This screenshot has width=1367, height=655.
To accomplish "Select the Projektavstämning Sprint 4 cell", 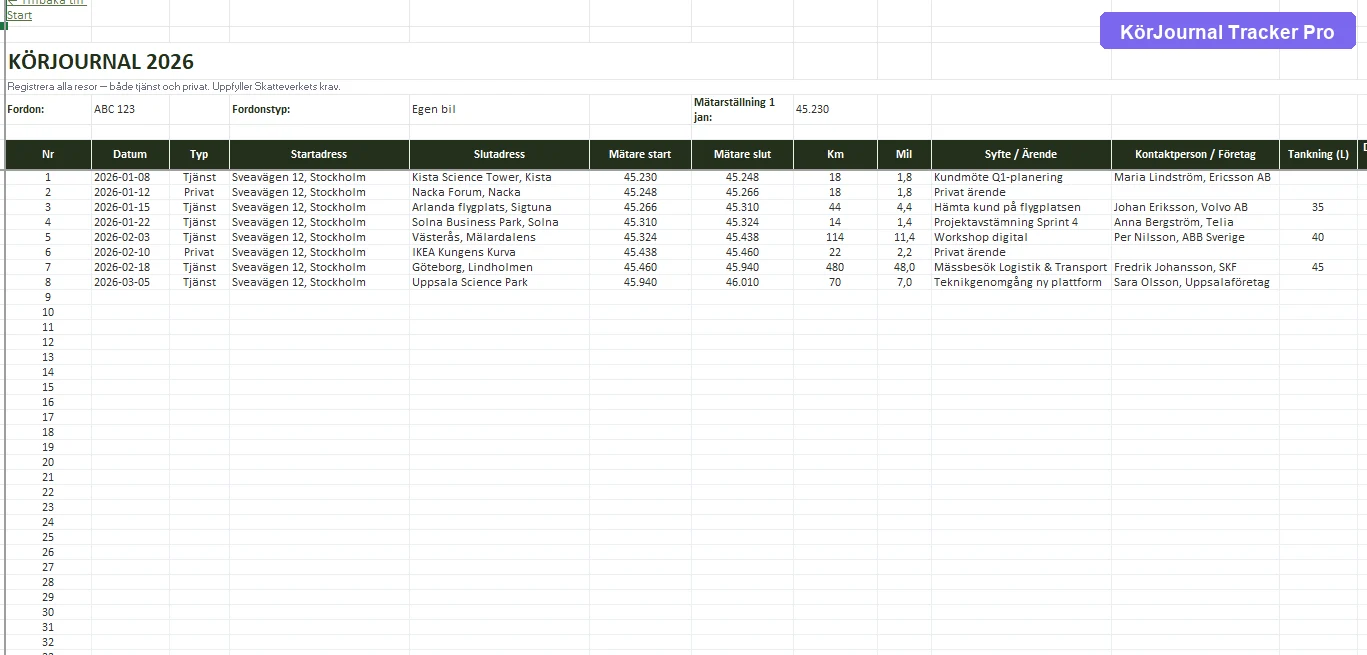I will 1021,222.
